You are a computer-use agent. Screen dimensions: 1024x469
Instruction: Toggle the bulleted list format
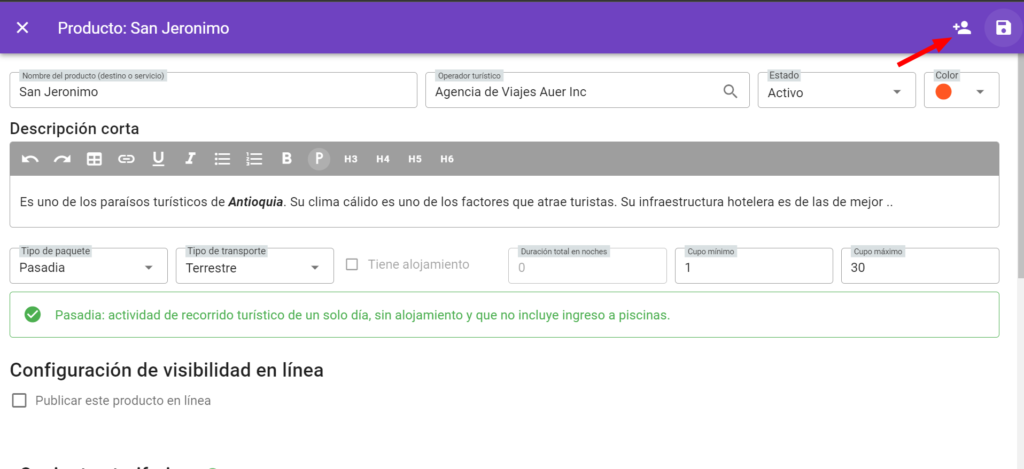click(223, 159)
